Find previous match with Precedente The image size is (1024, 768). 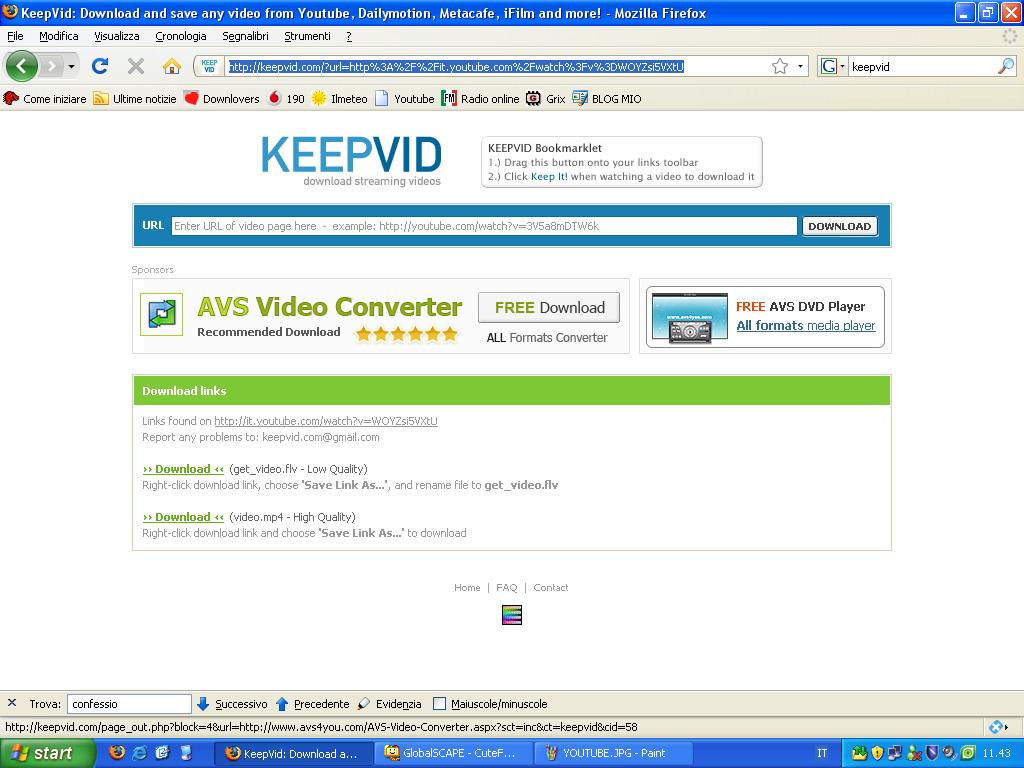pos(313,704)
